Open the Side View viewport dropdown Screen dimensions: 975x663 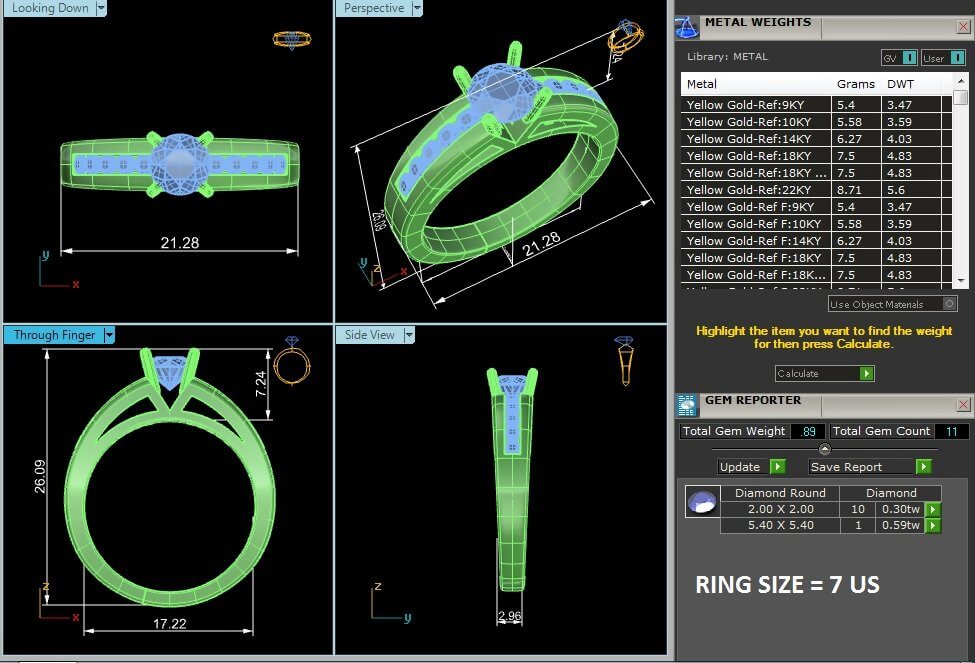click(408, 335)
